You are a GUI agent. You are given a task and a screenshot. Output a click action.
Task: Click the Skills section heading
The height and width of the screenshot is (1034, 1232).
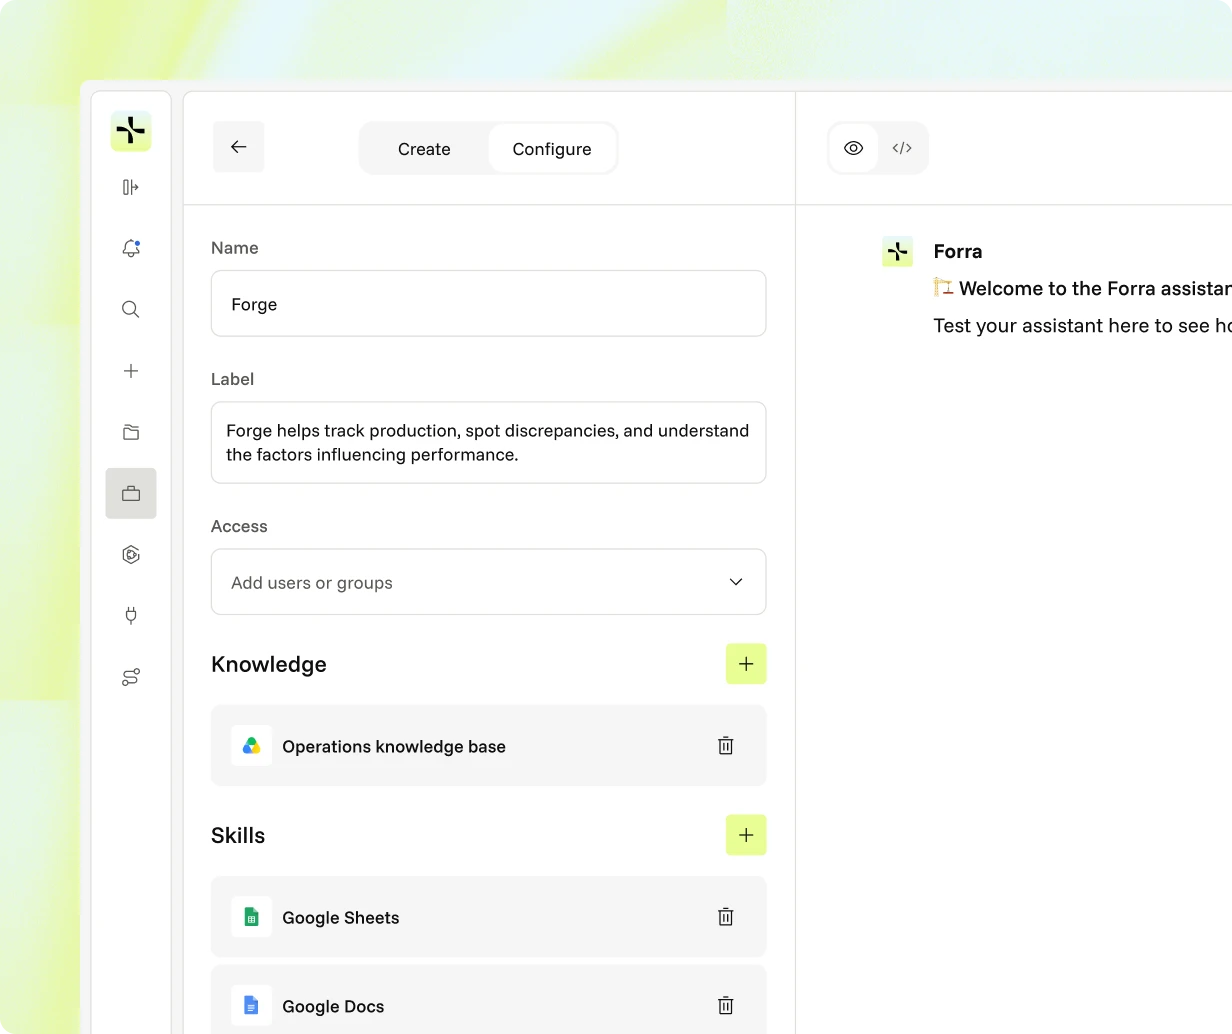coord(238,836)
